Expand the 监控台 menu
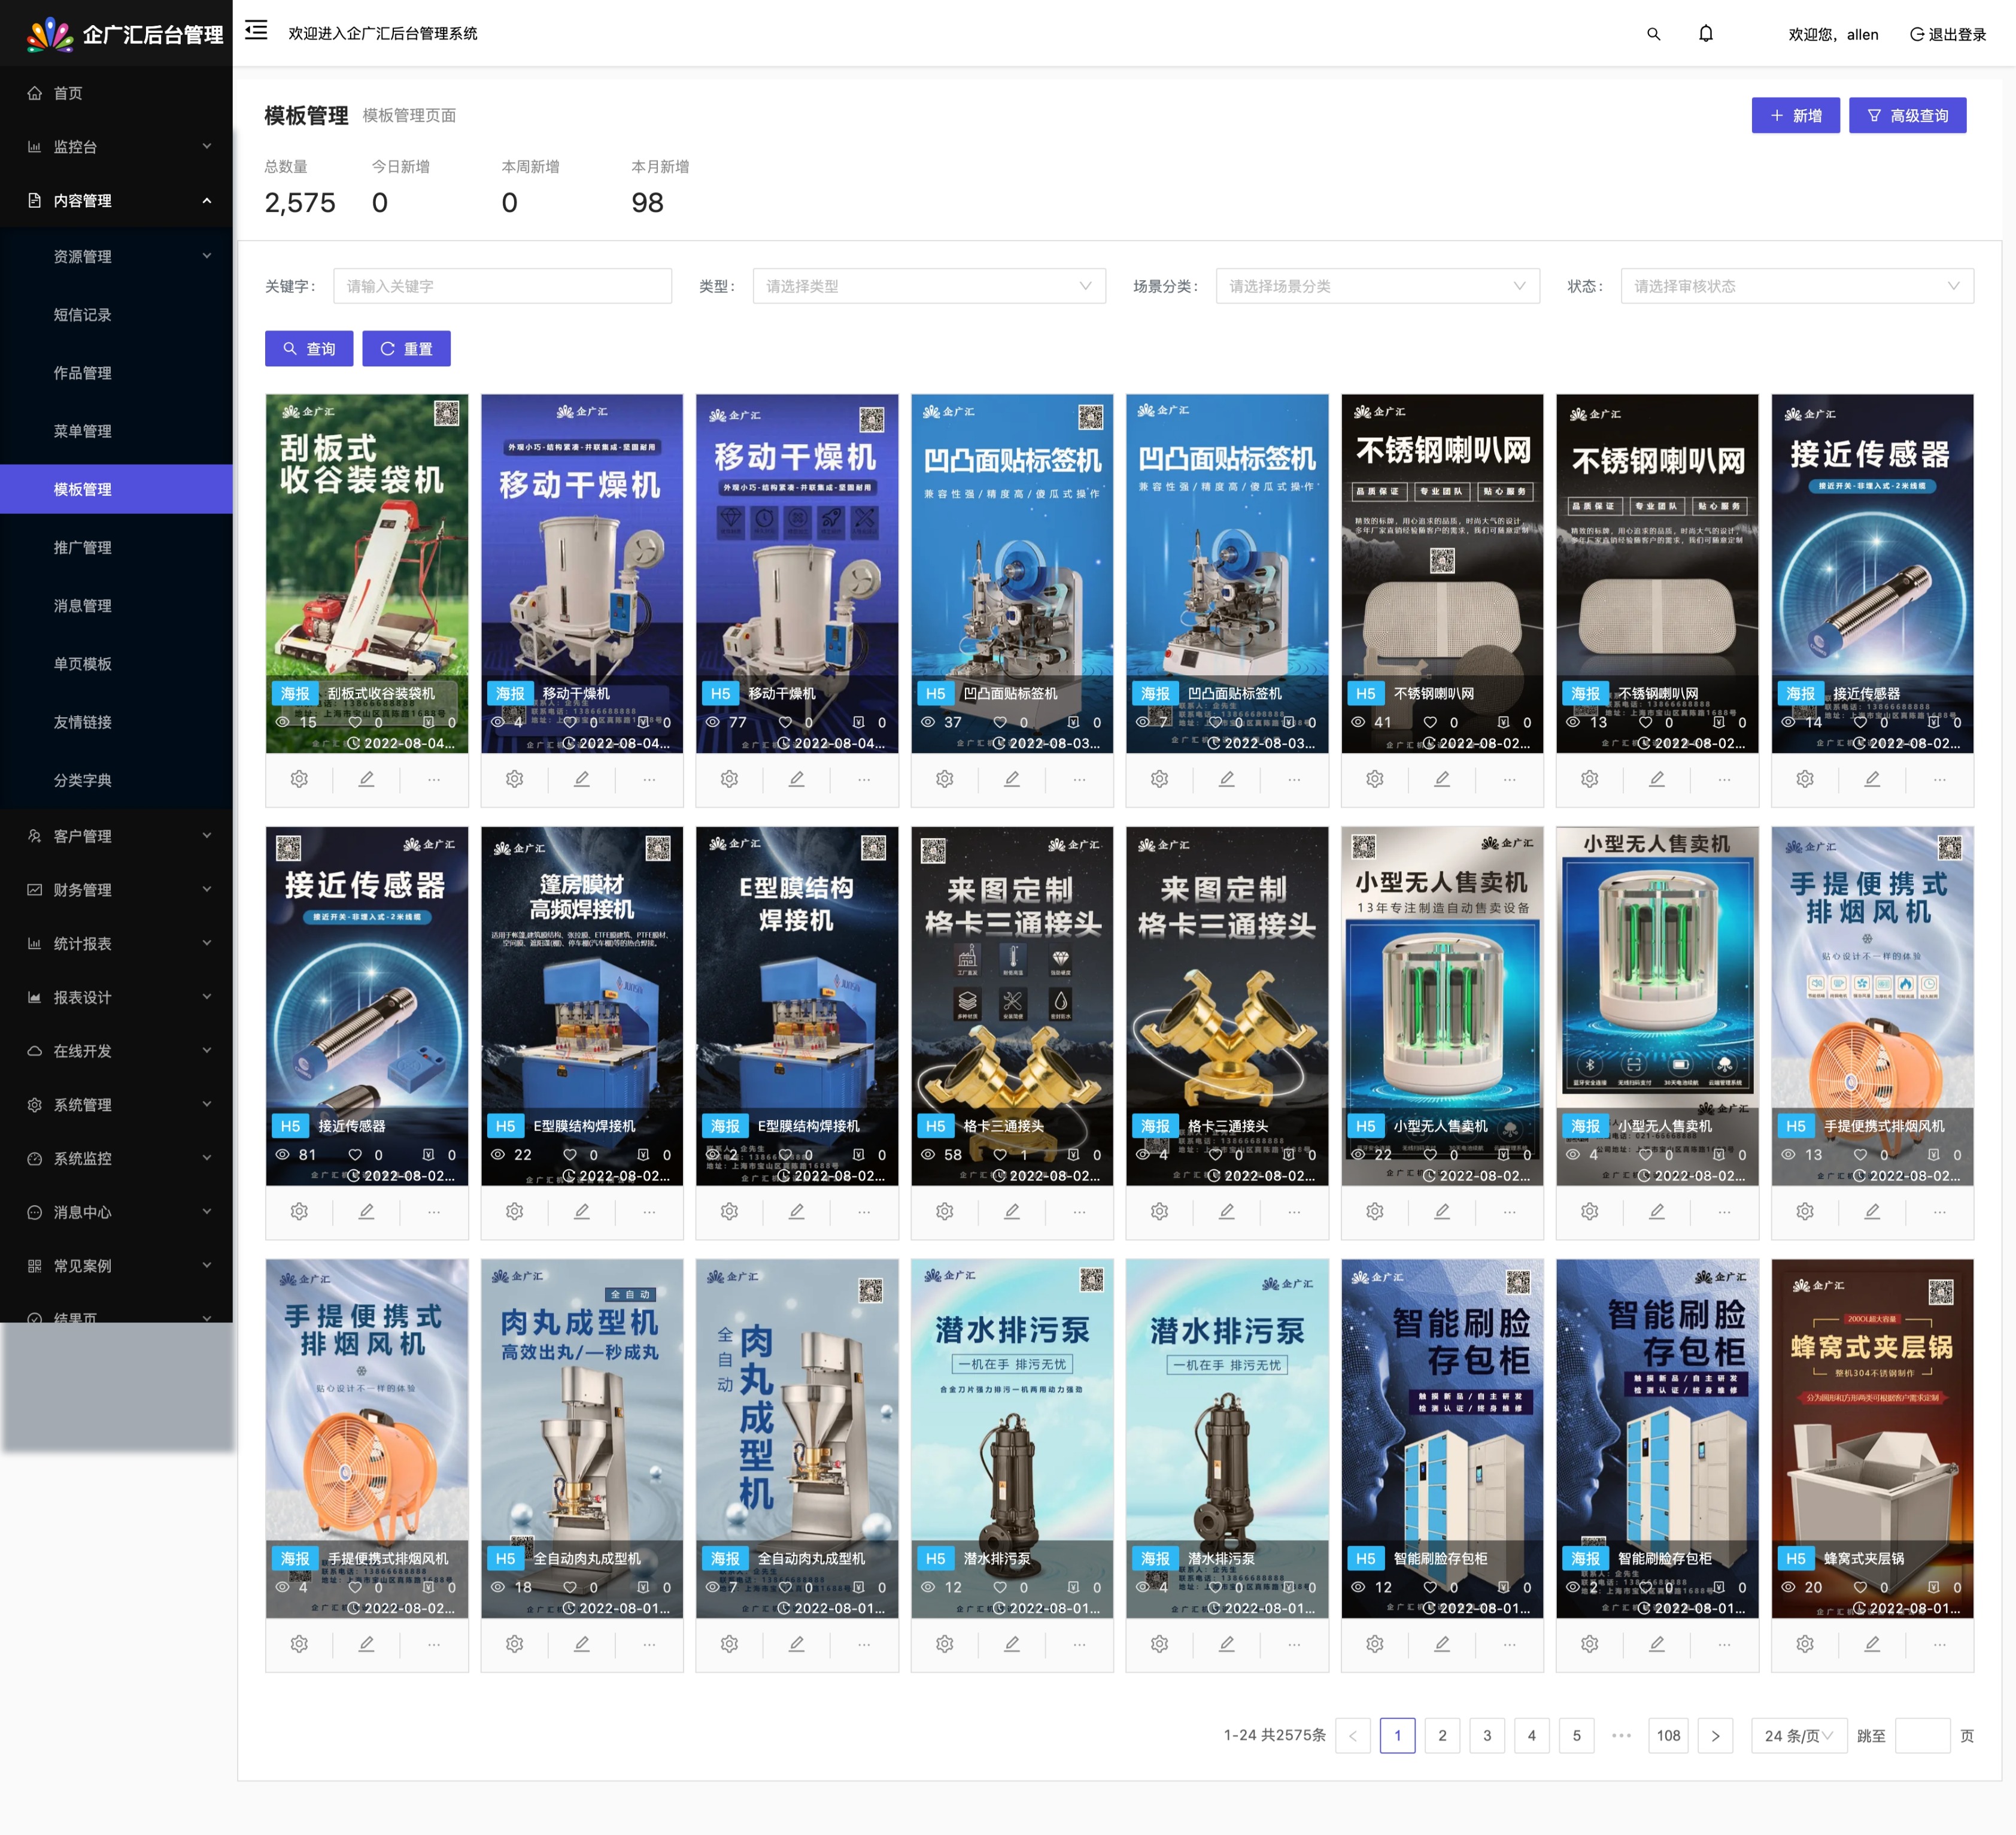 [x=116, y=147]
